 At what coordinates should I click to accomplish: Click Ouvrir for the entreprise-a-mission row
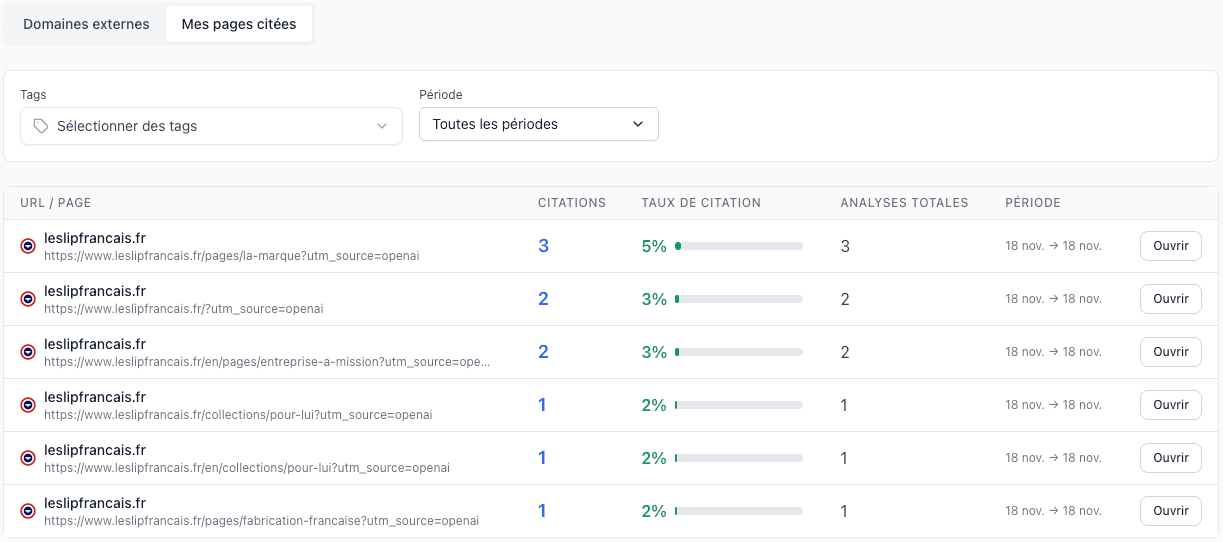1171,352
